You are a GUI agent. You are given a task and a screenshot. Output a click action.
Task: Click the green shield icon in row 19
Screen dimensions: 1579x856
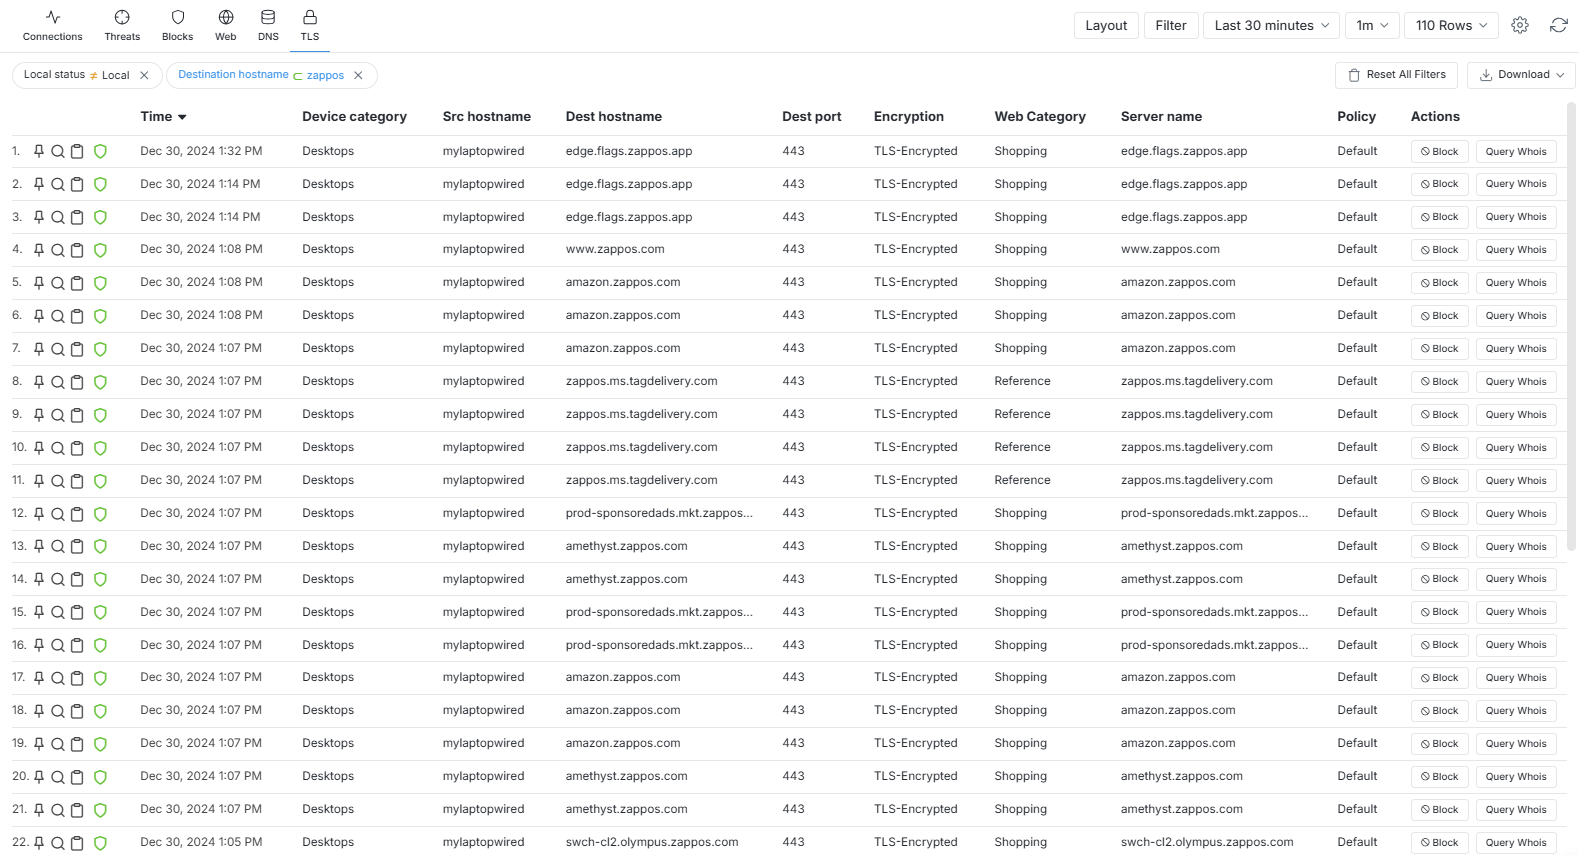100,744
